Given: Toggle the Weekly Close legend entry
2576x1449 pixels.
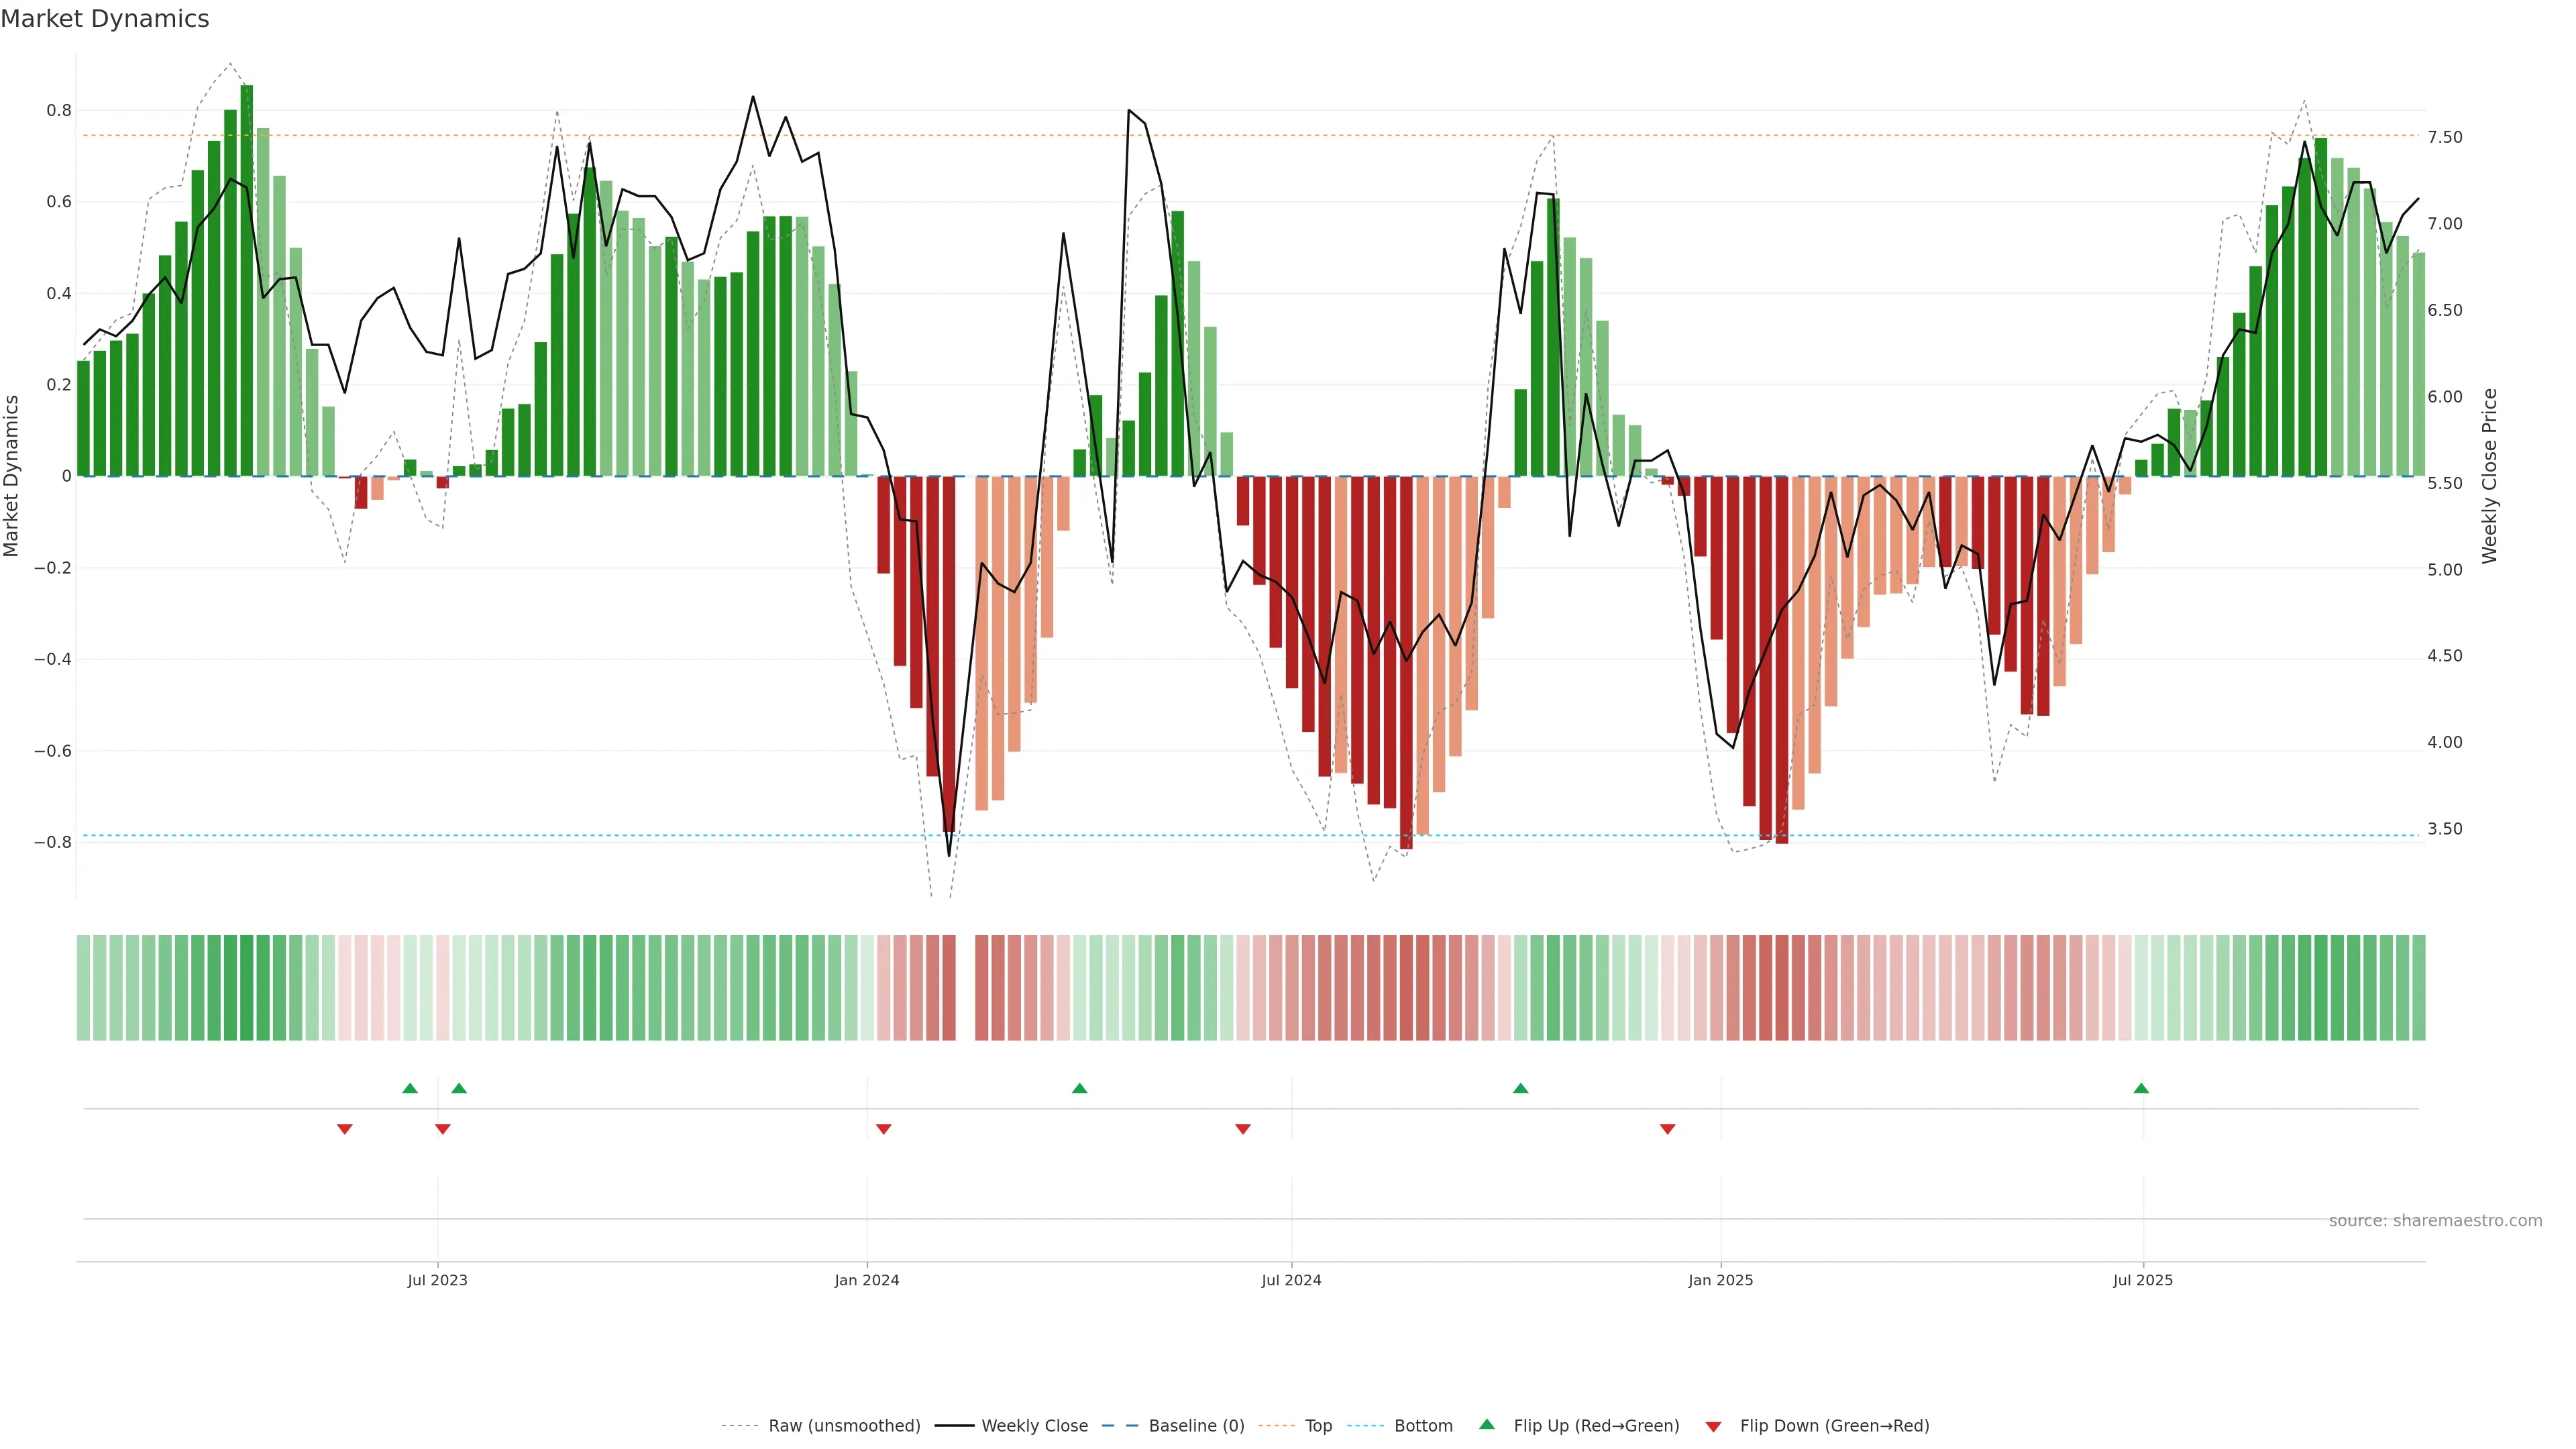Looking at the screenshot, I should coord(1034,1426).
